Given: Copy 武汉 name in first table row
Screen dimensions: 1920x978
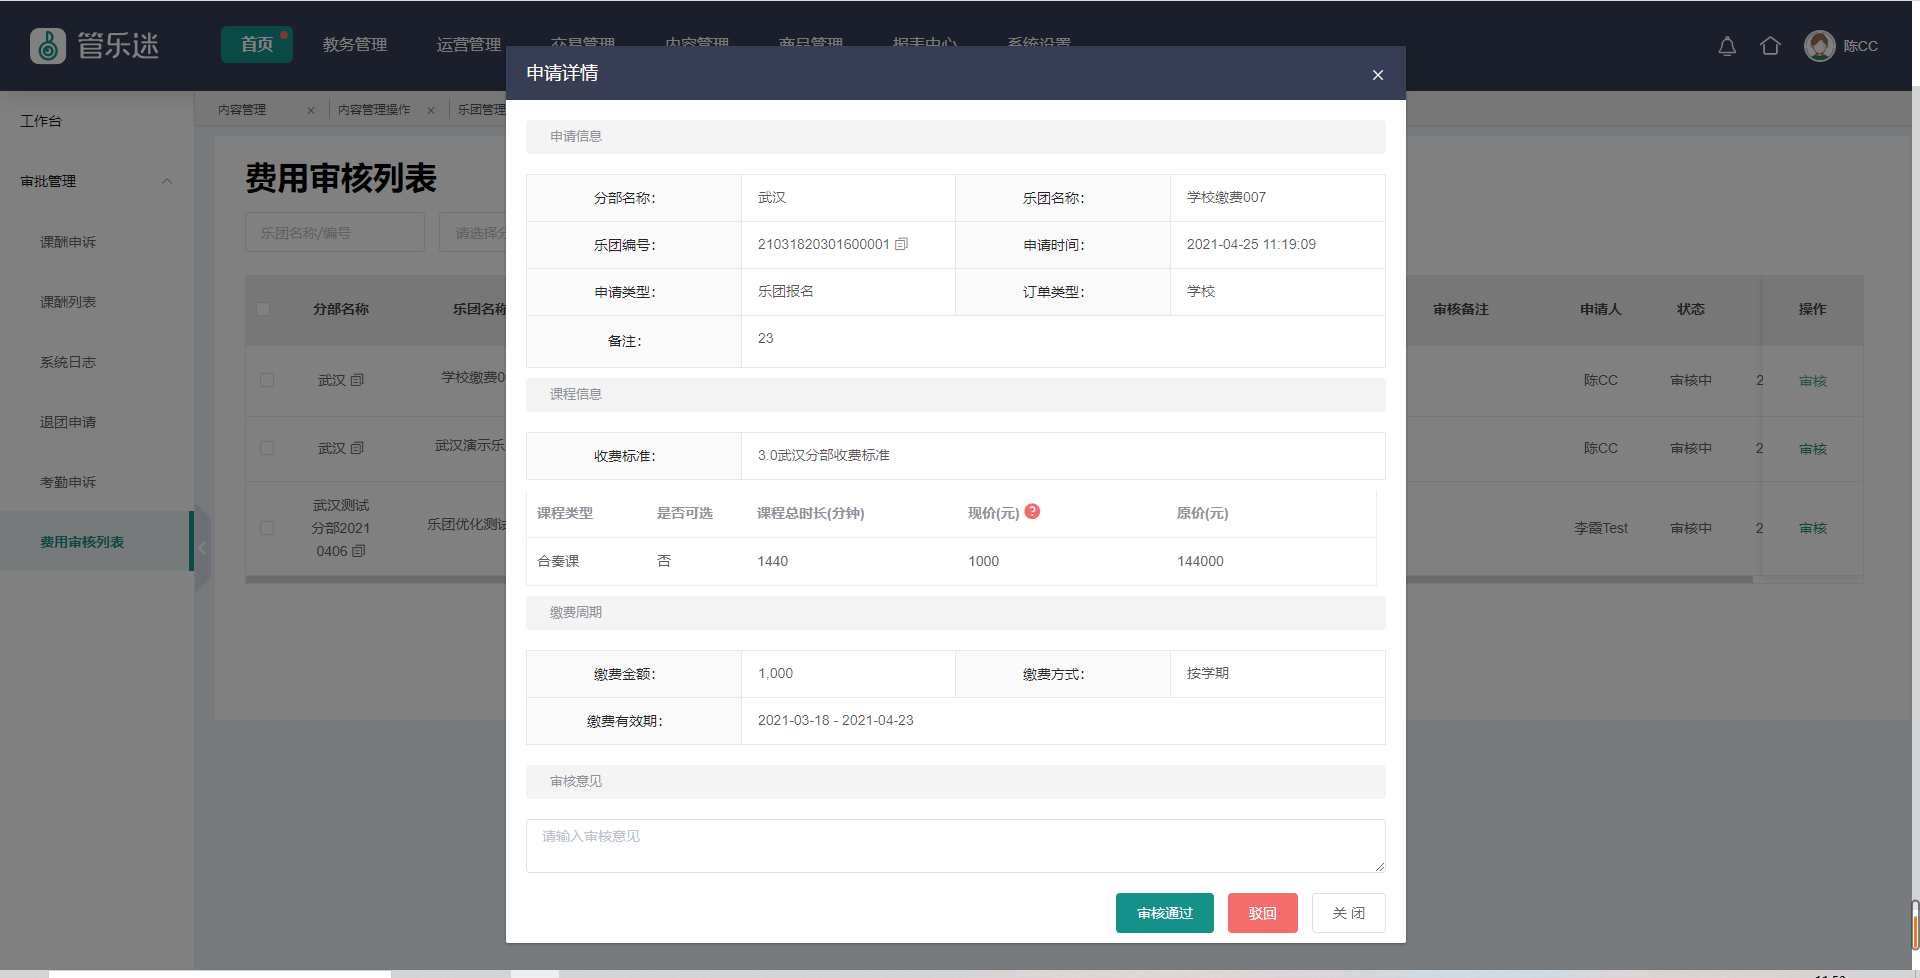Looking at the screenshot, I should [357, 380].
